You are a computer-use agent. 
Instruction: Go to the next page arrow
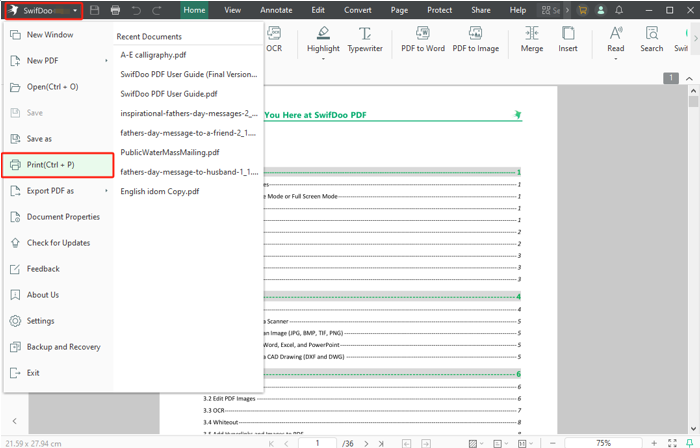[366, 444]
